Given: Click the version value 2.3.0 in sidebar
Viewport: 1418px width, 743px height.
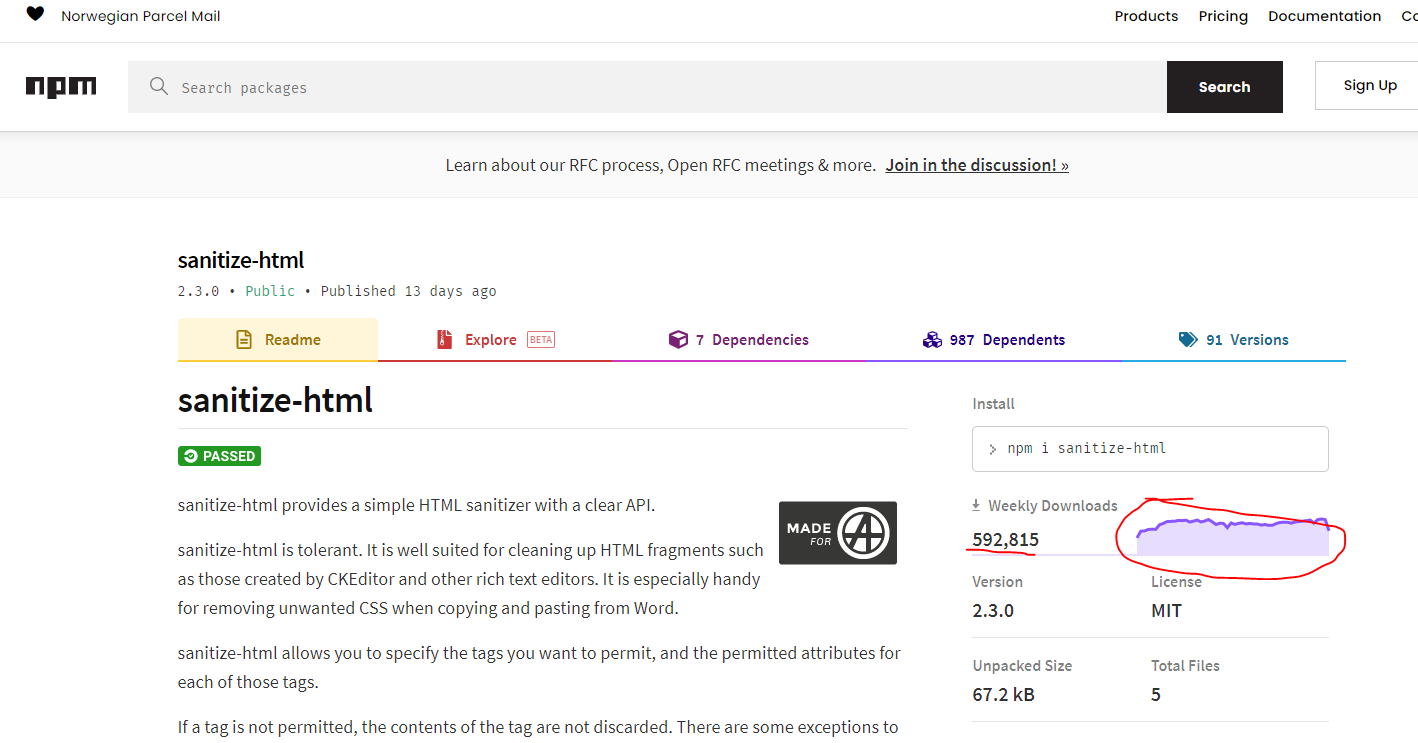Looking at the screenshot, I should [993, 610].
